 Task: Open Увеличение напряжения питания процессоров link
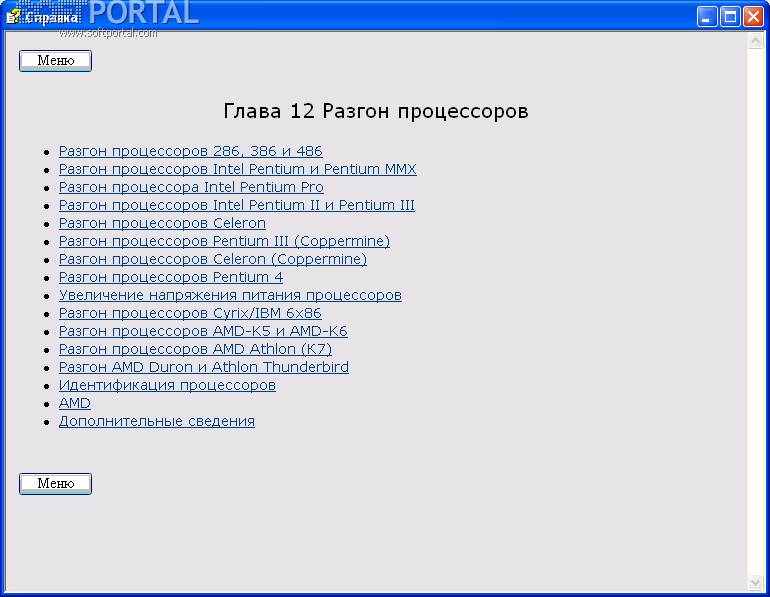pos(230,295)
